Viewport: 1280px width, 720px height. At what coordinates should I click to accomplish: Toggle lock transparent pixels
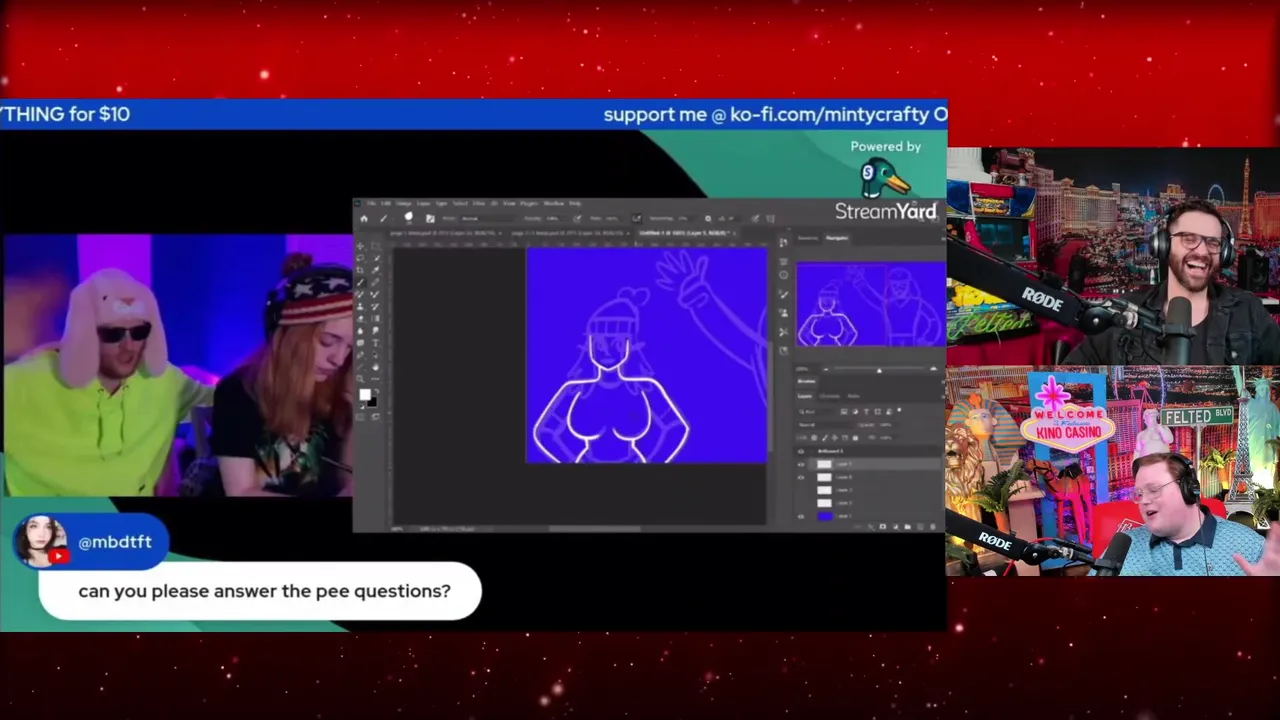click(814, 438)
